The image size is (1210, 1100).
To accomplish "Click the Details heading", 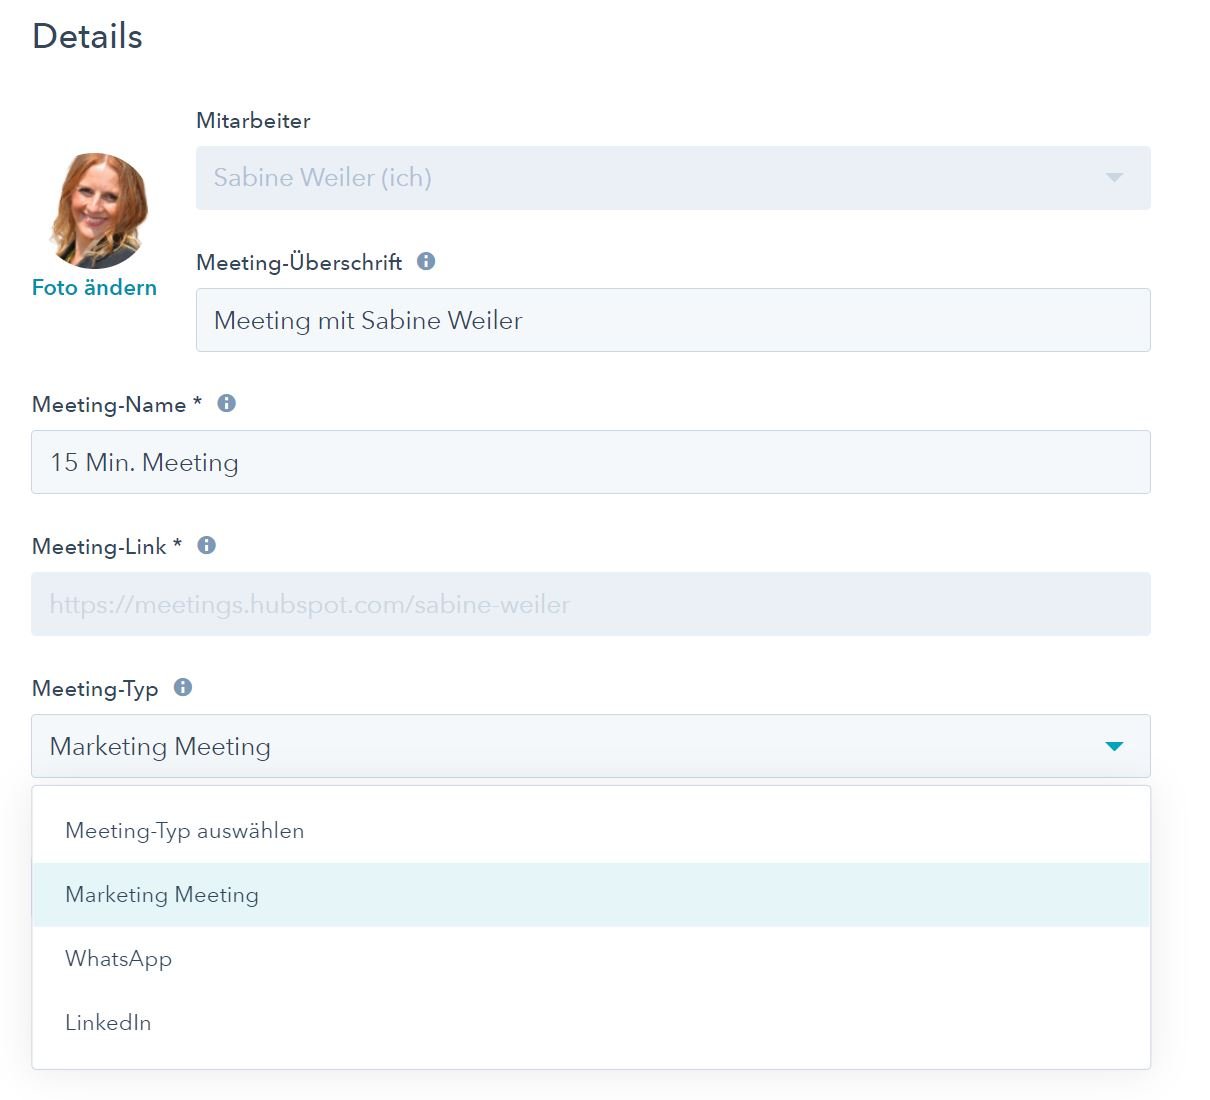I will tap(87, 36).
